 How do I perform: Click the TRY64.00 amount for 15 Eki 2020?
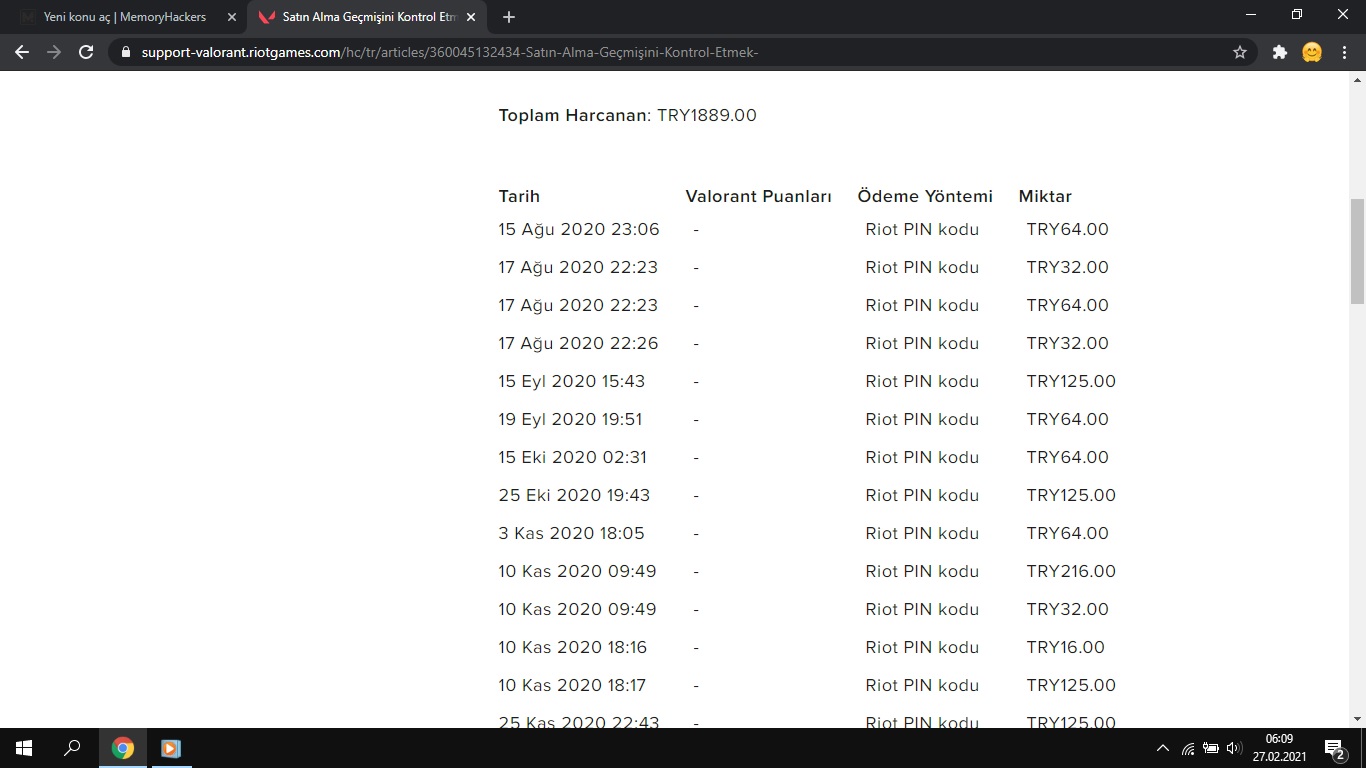[1068, 457]
